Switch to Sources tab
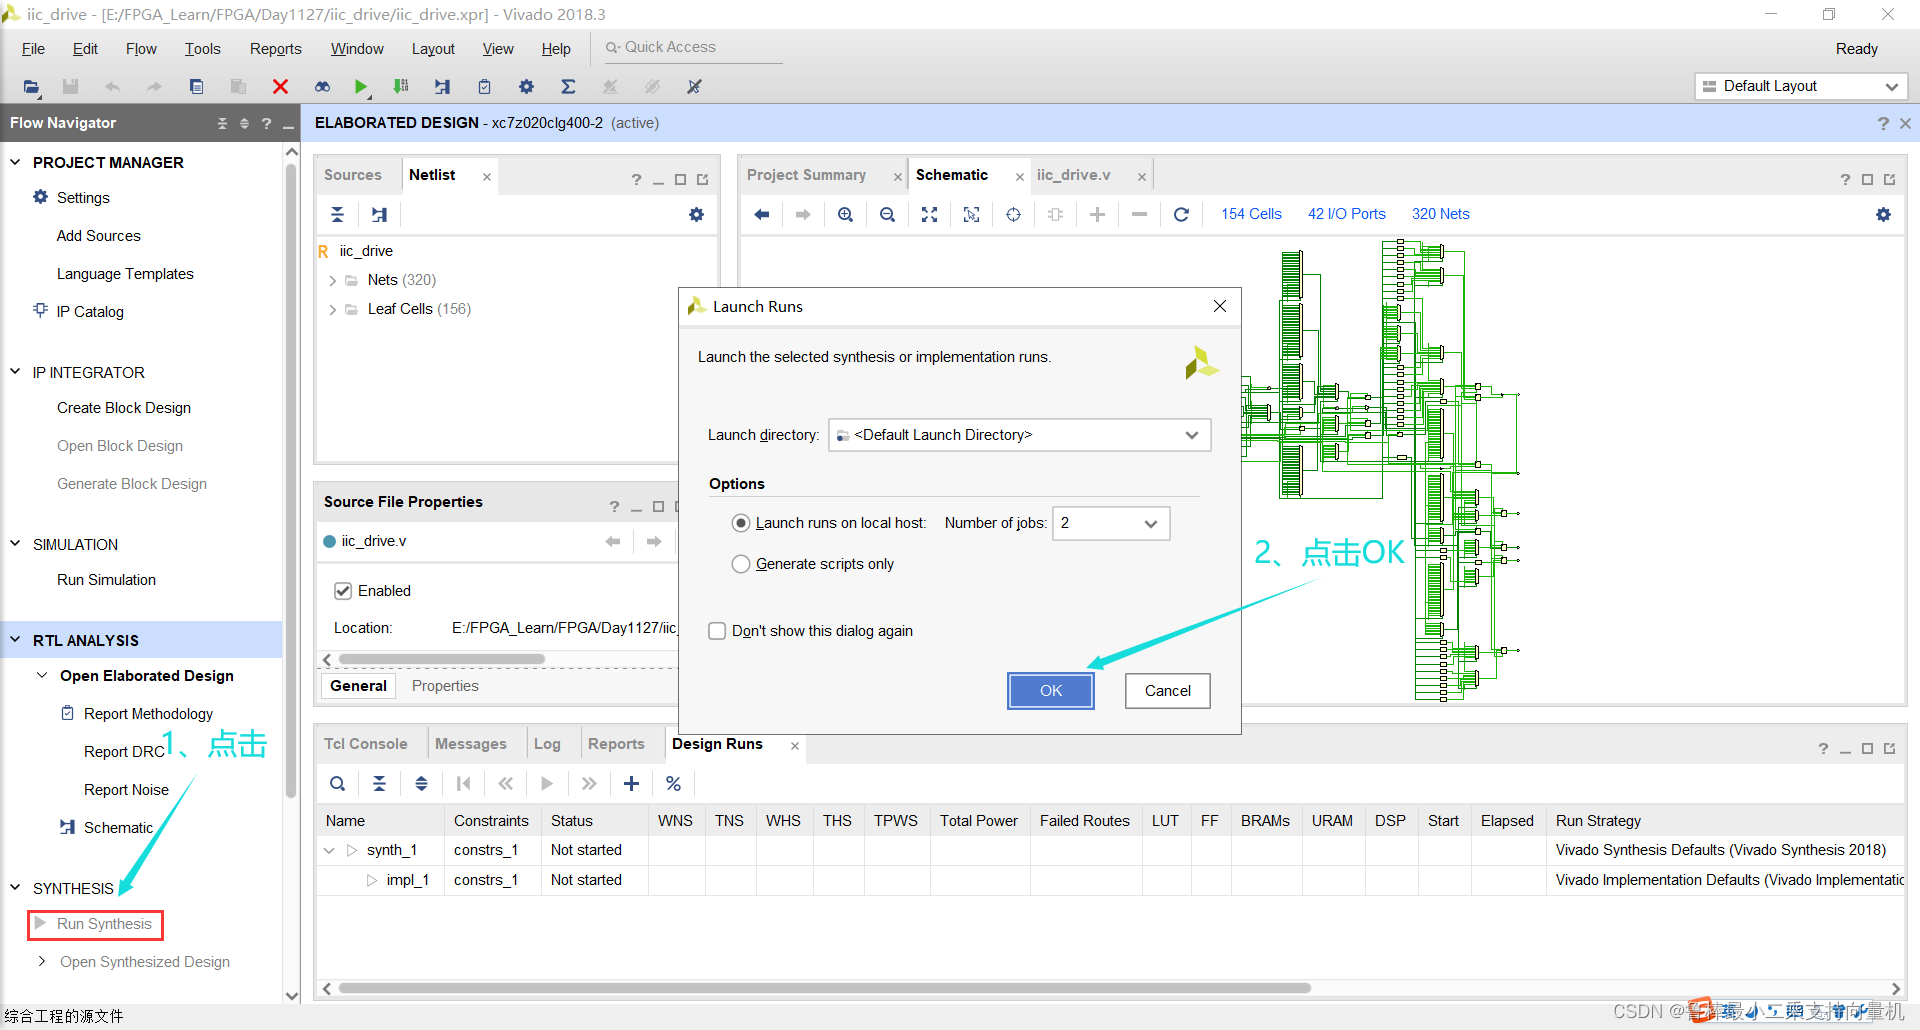1920x1030 pixels. point(353,175)
